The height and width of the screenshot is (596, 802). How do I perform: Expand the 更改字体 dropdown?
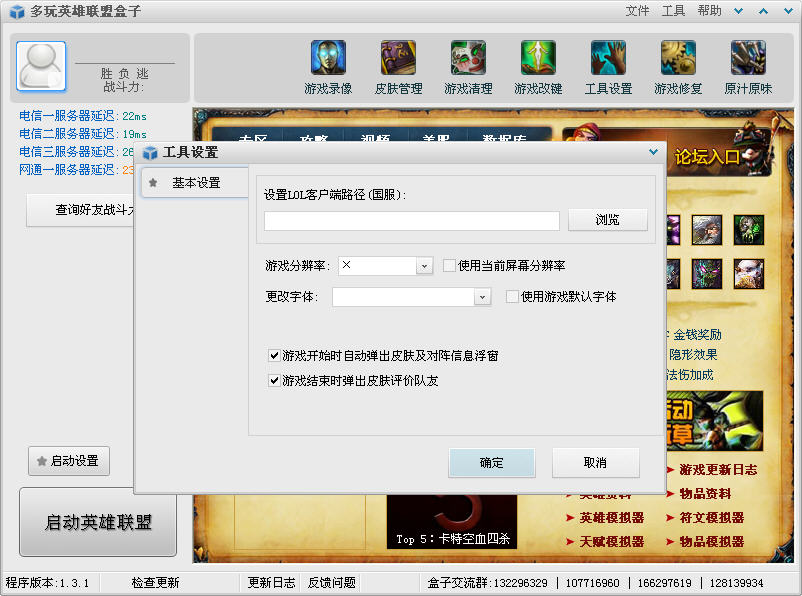pos(482,297)
